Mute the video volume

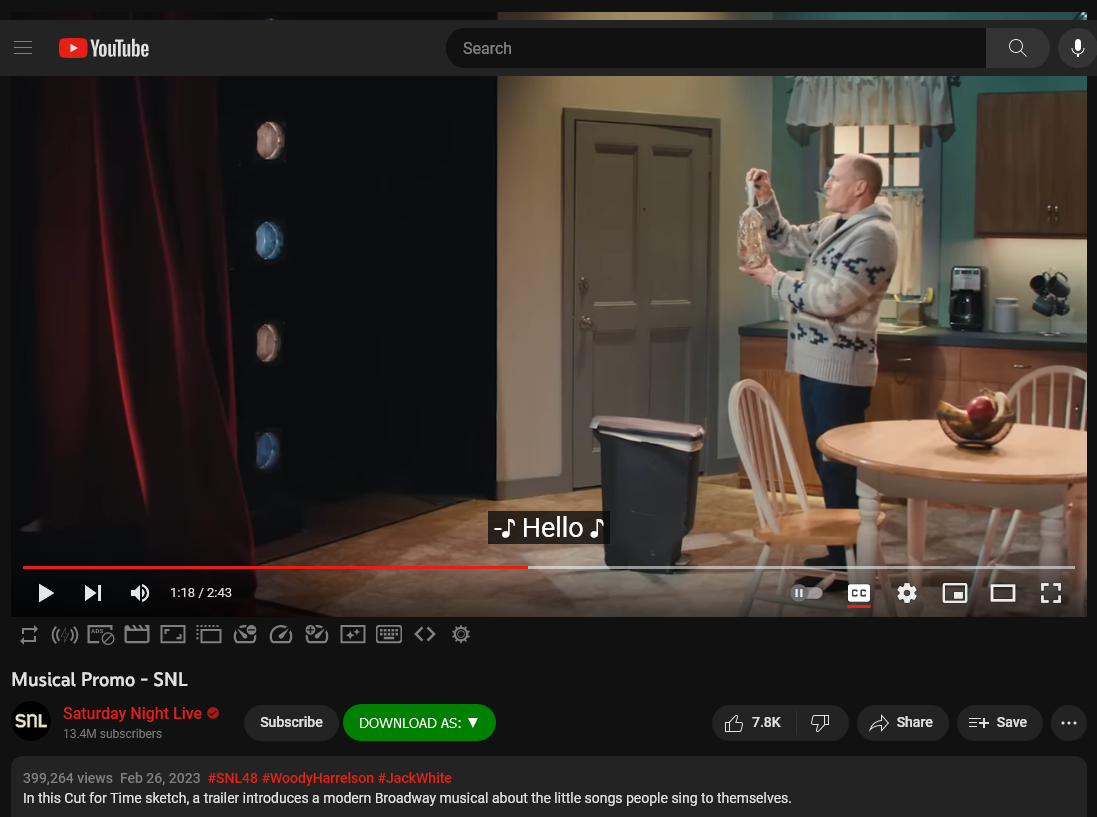click(x=140, y=593)
